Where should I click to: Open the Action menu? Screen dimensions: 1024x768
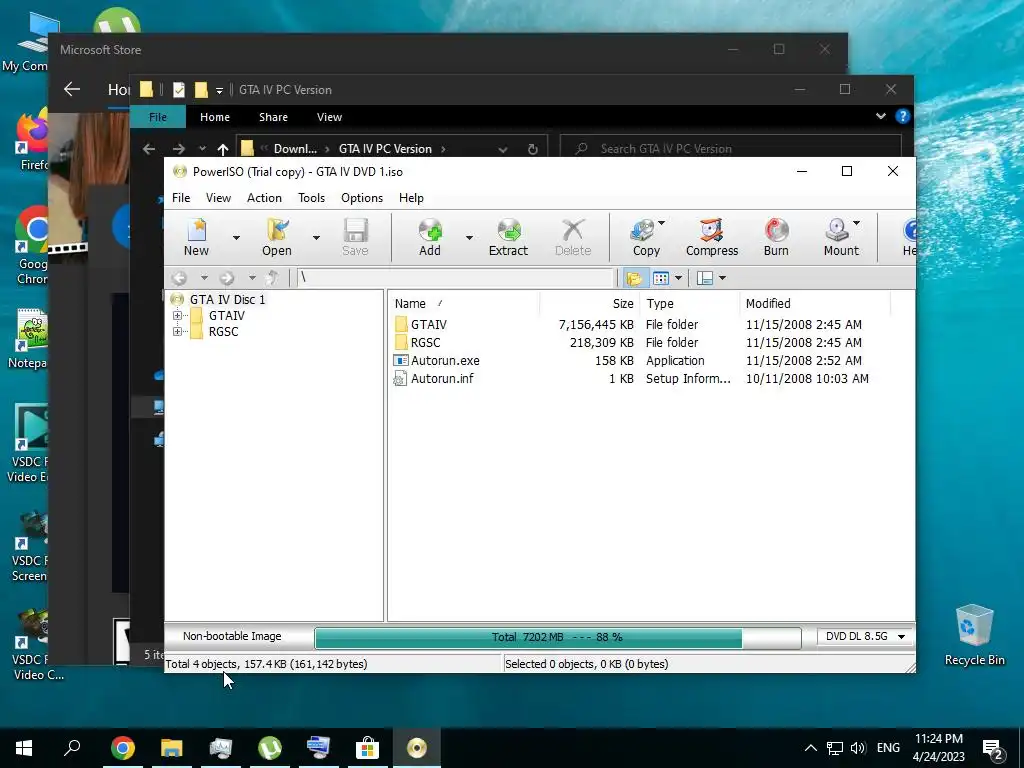264,198
